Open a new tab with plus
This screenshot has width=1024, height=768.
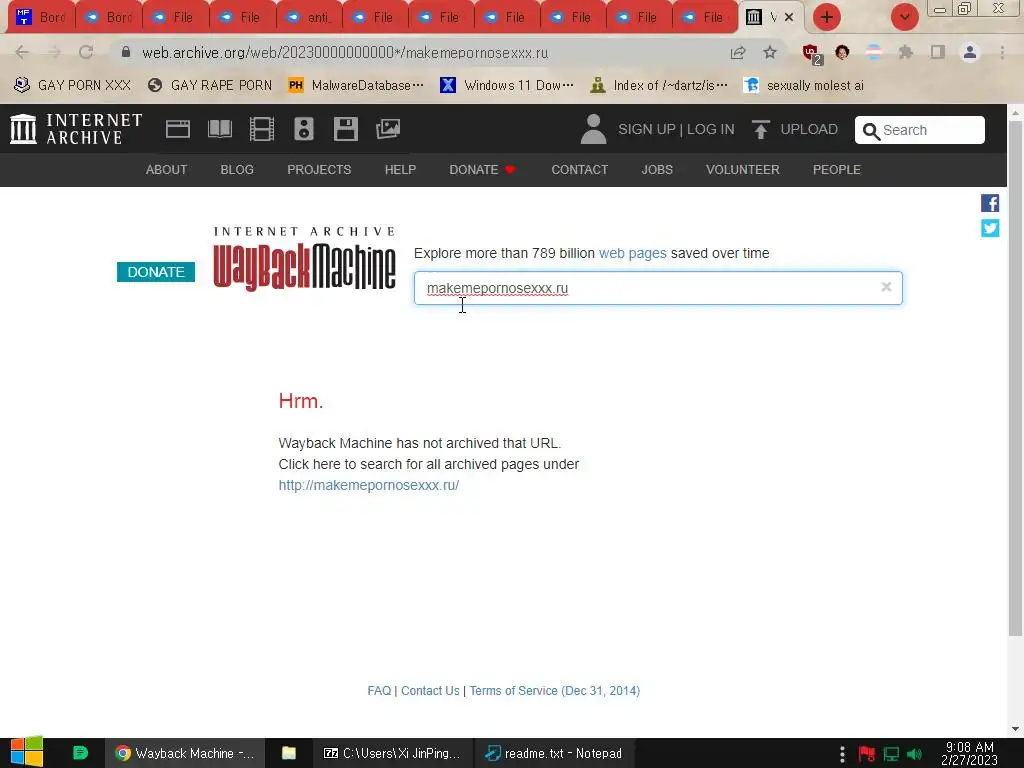tap(827, 17)
